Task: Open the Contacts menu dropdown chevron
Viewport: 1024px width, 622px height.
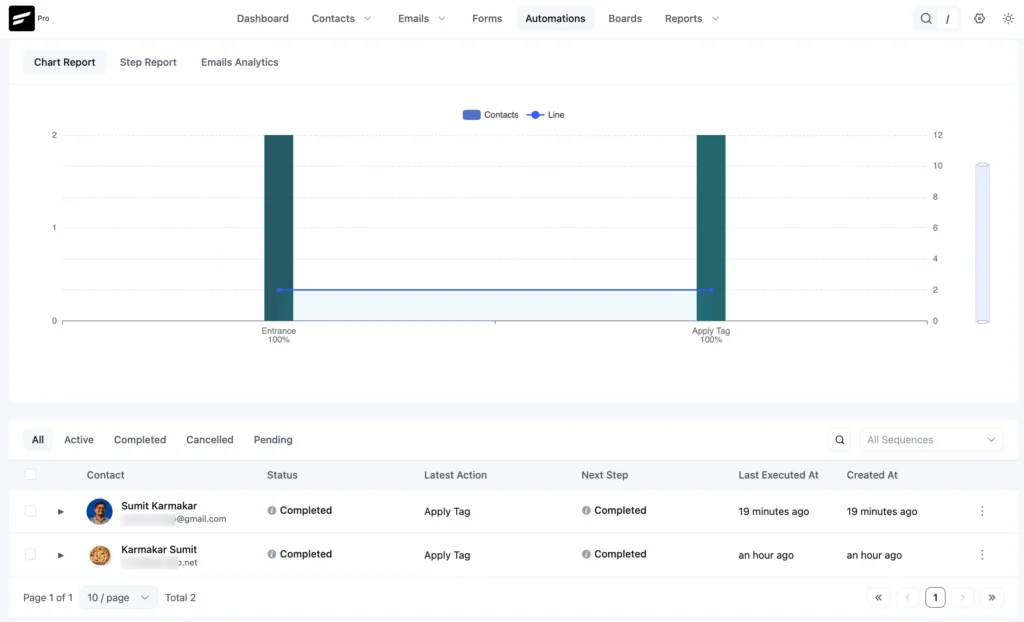Action: click(368, 18)
